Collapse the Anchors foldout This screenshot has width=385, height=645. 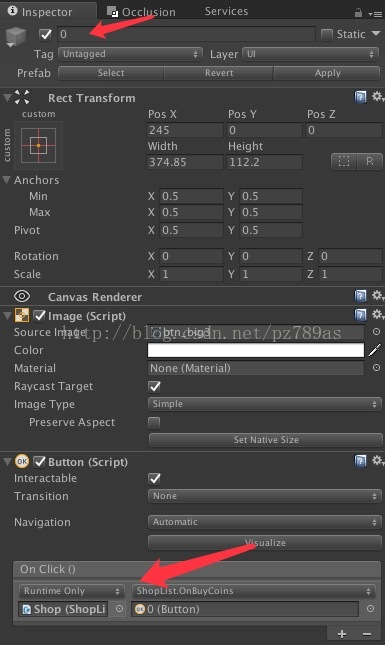(7, 180)
